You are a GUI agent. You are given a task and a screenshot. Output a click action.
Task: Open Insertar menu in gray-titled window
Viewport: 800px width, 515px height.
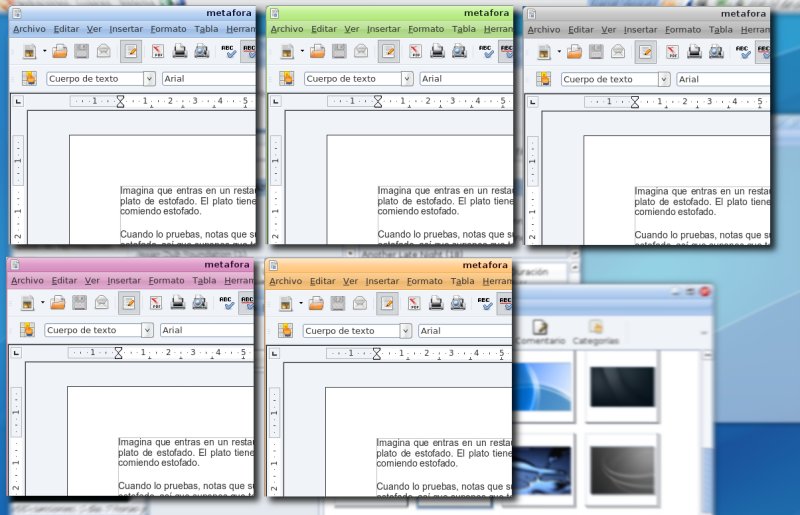click(640, 30)
